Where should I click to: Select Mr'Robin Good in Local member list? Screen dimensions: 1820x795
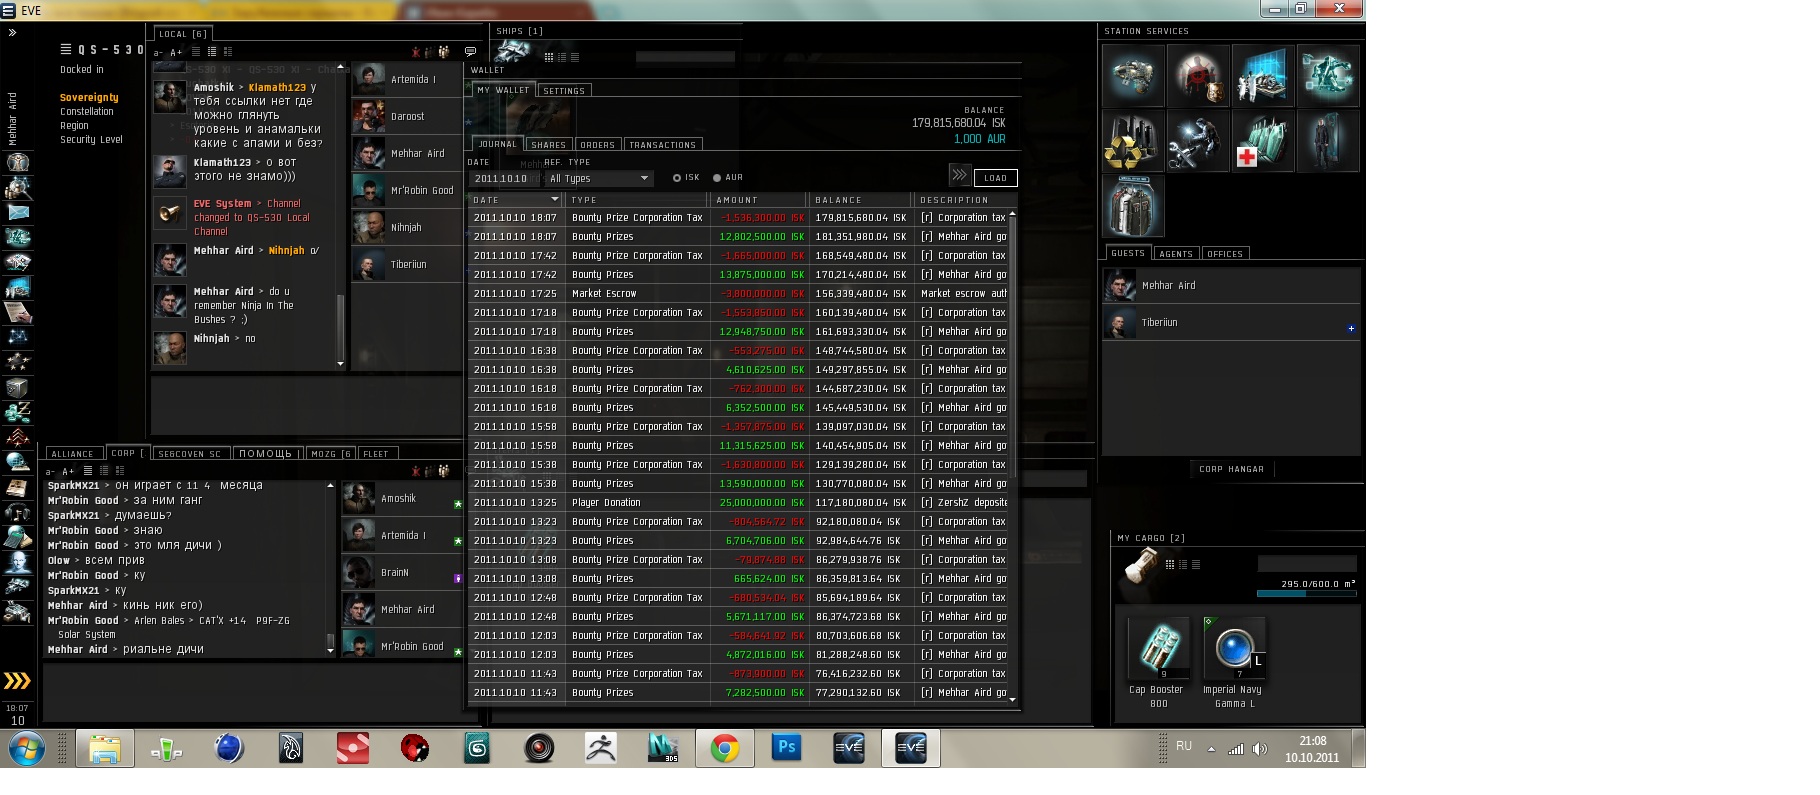[x=407, y=190]
